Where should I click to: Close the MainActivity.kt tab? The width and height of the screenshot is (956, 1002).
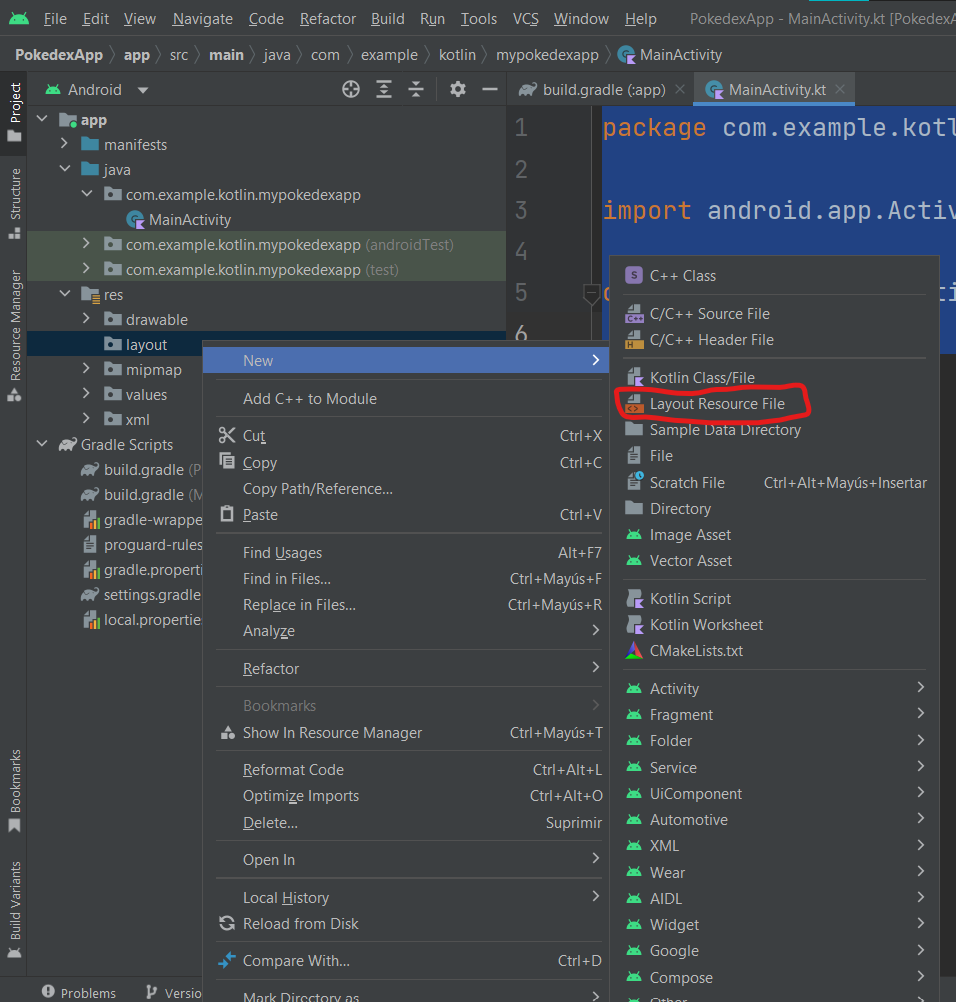point(840,90)
